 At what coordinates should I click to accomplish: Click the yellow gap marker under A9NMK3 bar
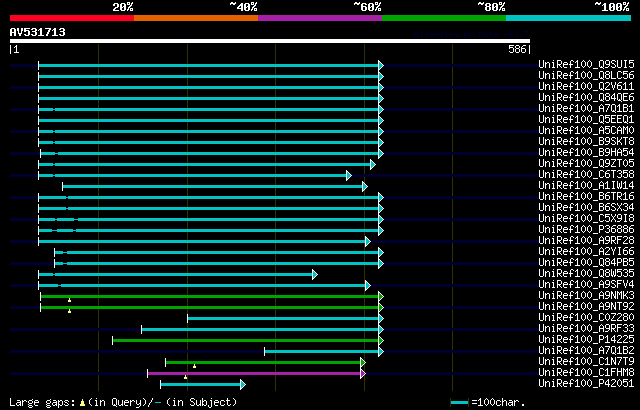pos(69,300)
